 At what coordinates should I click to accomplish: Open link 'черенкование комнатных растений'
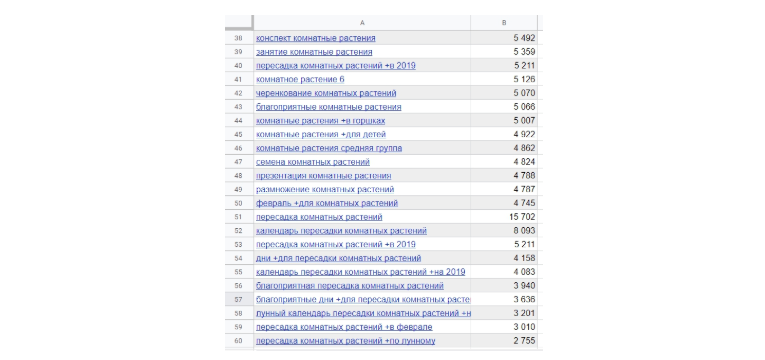[326, 93]
